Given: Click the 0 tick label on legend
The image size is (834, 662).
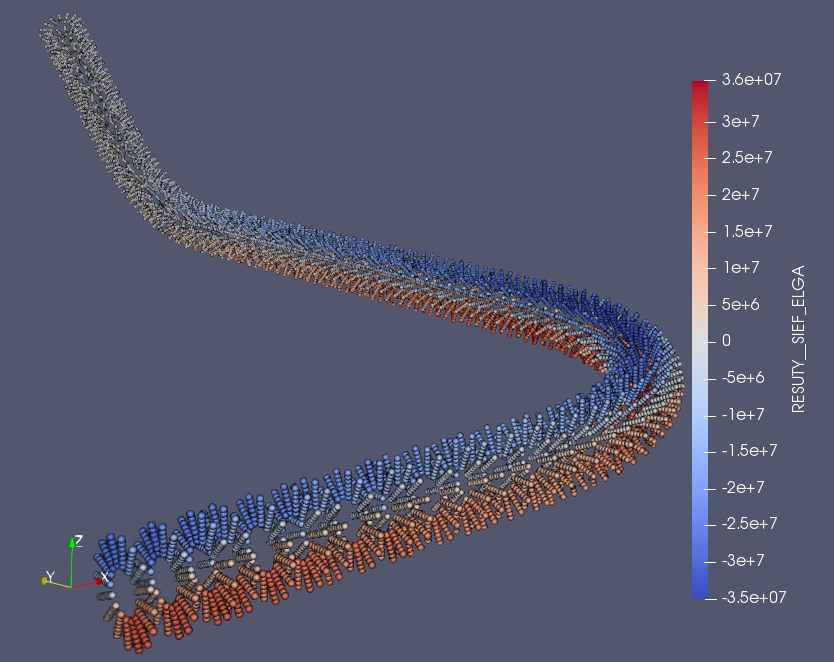Looking at the screenshot, I should click(x=725, y=341).
